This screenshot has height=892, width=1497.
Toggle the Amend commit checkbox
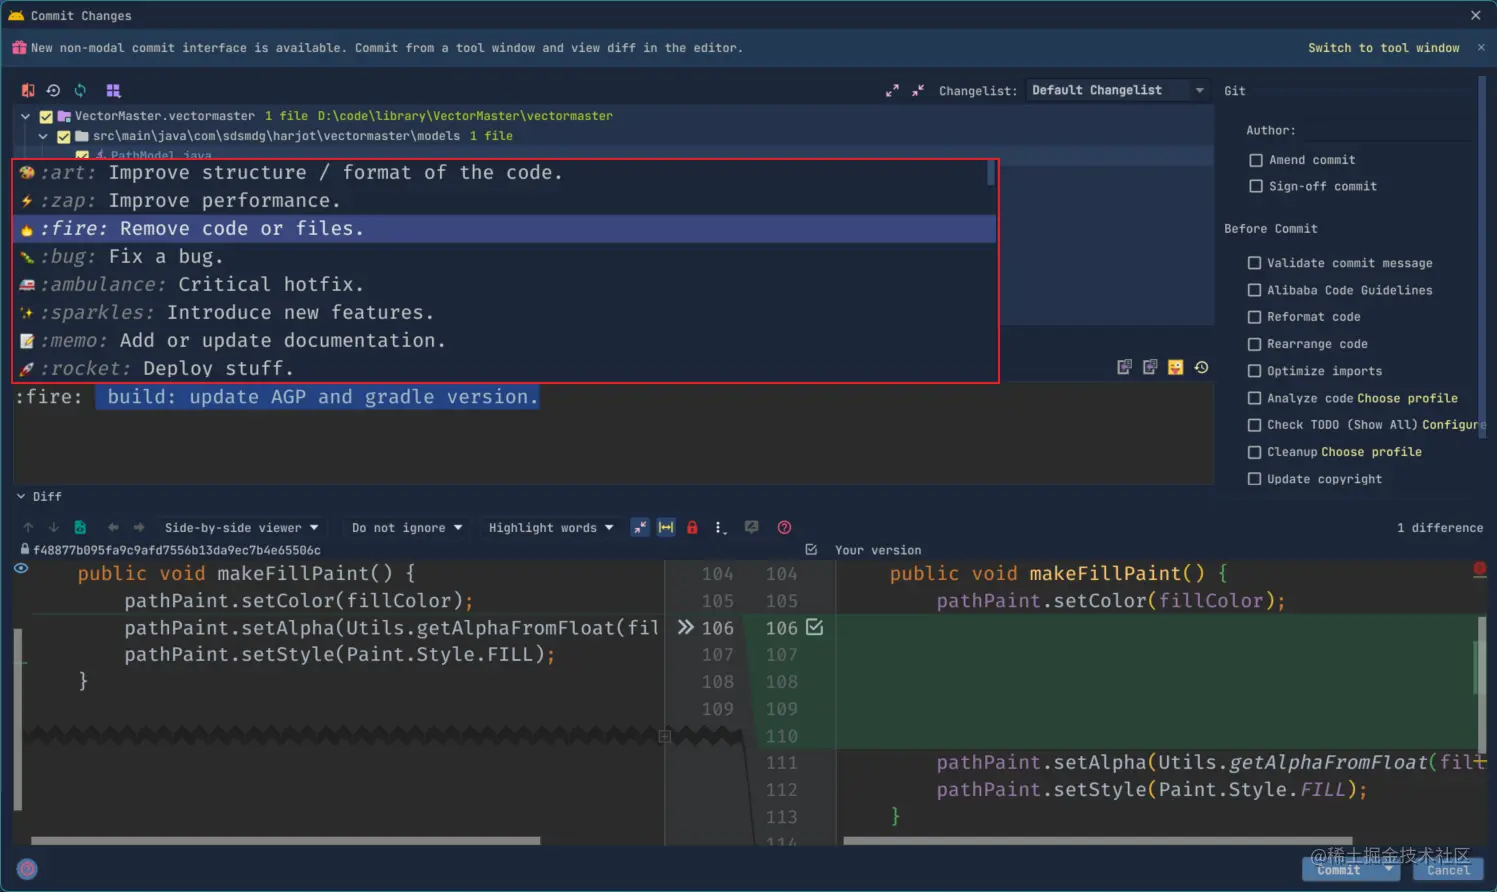click(x=1256, y=160)
